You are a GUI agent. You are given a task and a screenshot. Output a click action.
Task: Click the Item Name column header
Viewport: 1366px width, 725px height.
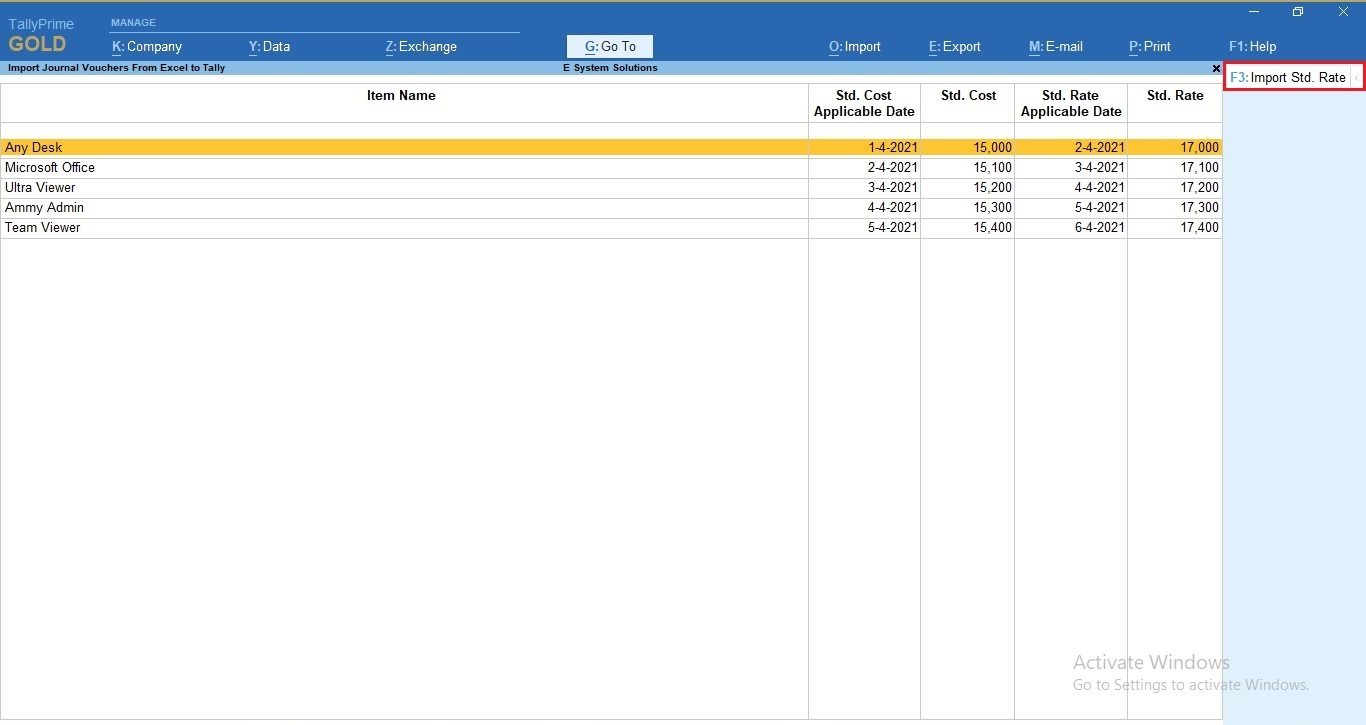(401, 96)
